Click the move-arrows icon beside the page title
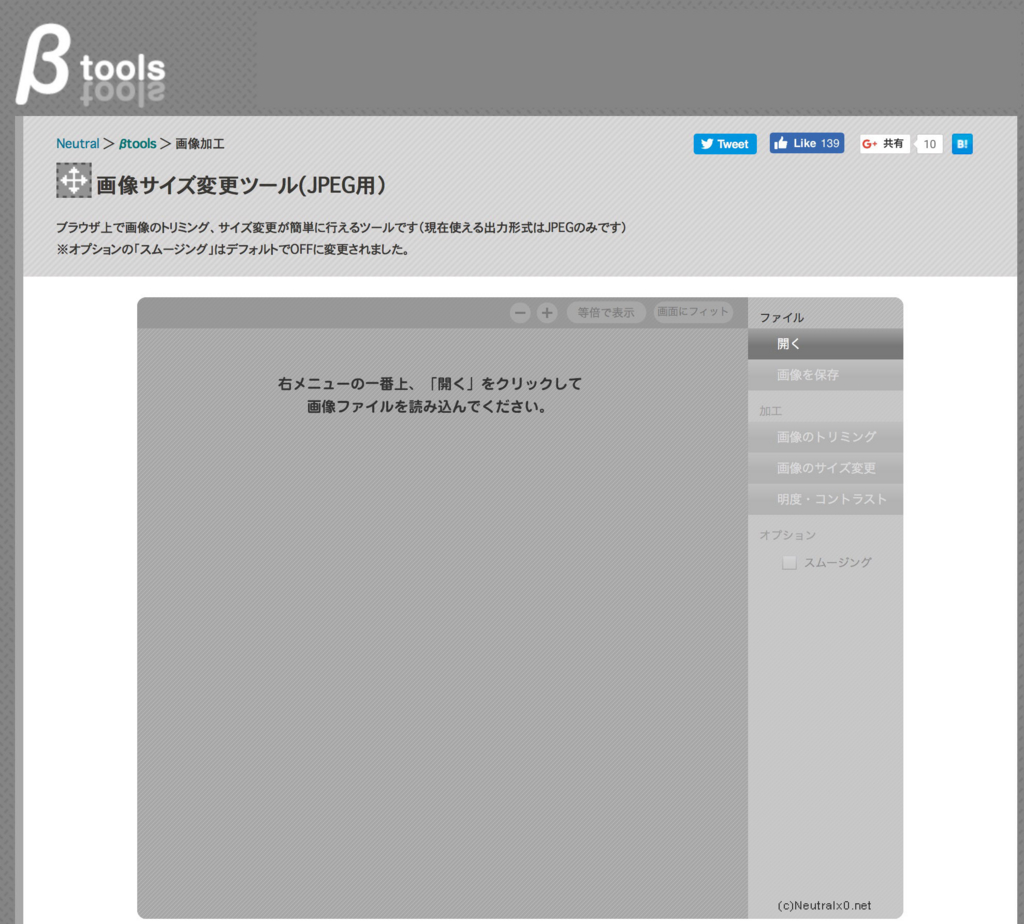This screenshot has width=1024, height=924. point(73,181)
